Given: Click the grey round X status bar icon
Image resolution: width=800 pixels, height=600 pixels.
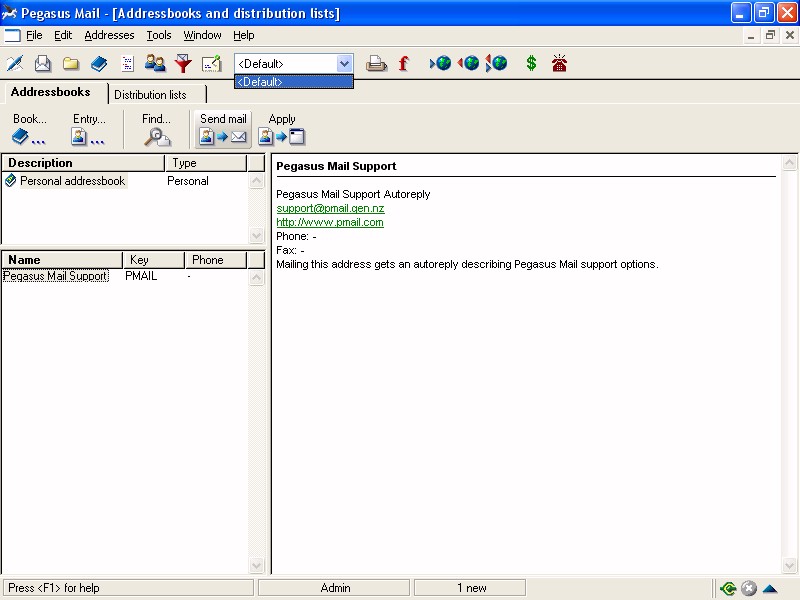Looking at the screenshot, I should pyautogui.click(x=748, y=588).
